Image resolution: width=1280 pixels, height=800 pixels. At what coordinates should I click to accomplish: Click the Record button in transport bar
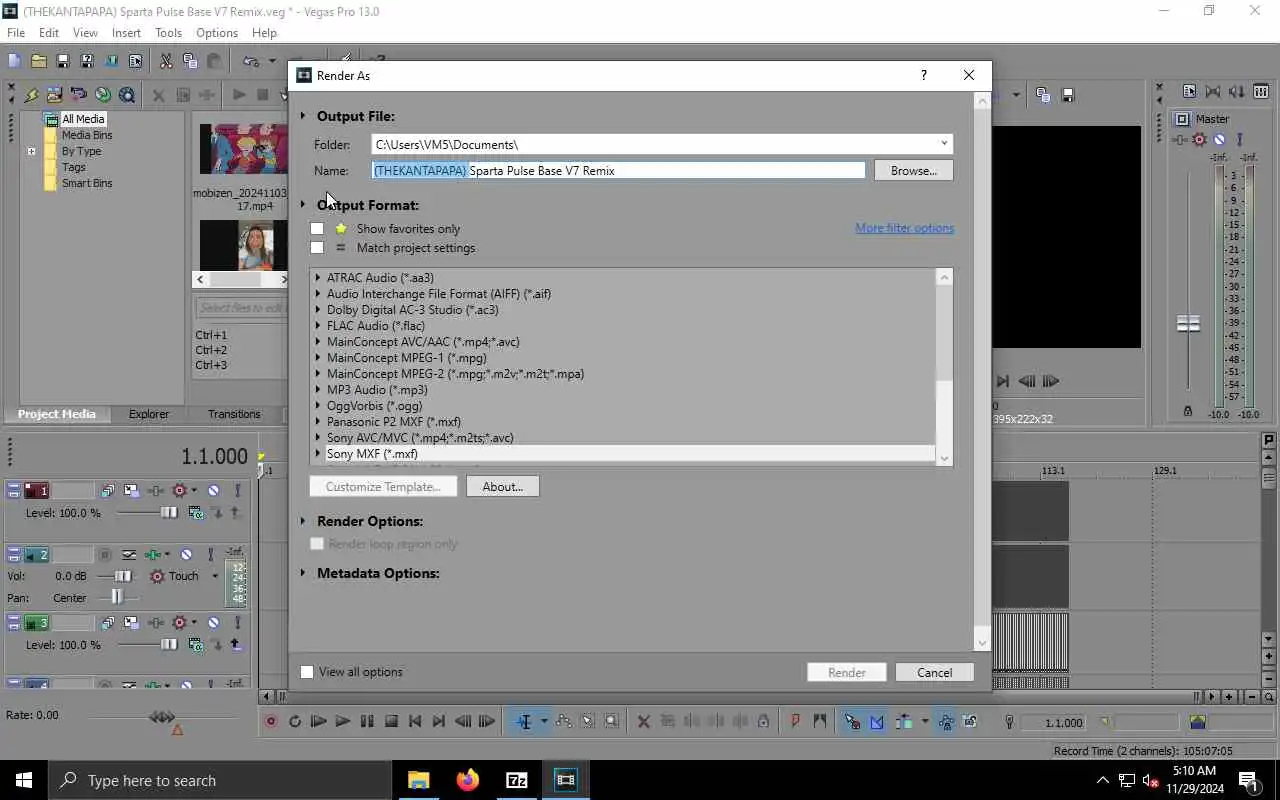271,721
